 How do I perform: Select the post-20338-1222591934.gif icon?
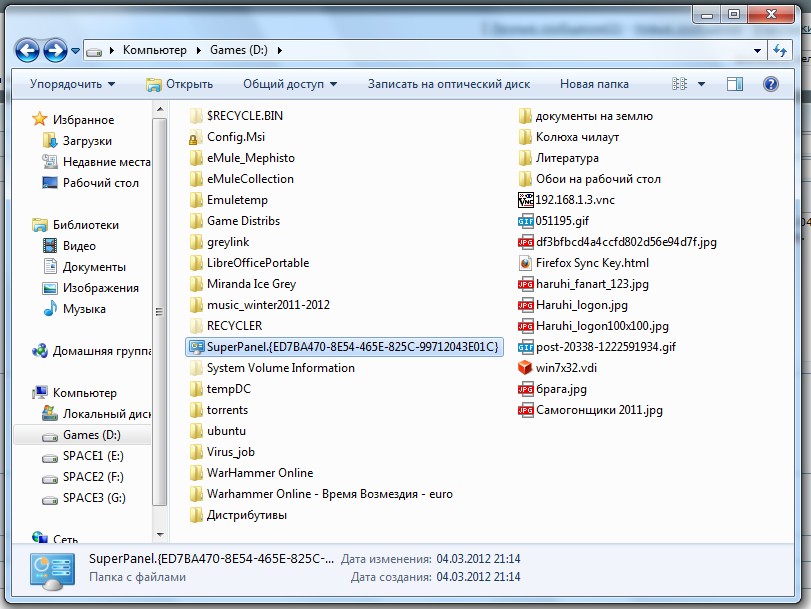tap(525, 347)
